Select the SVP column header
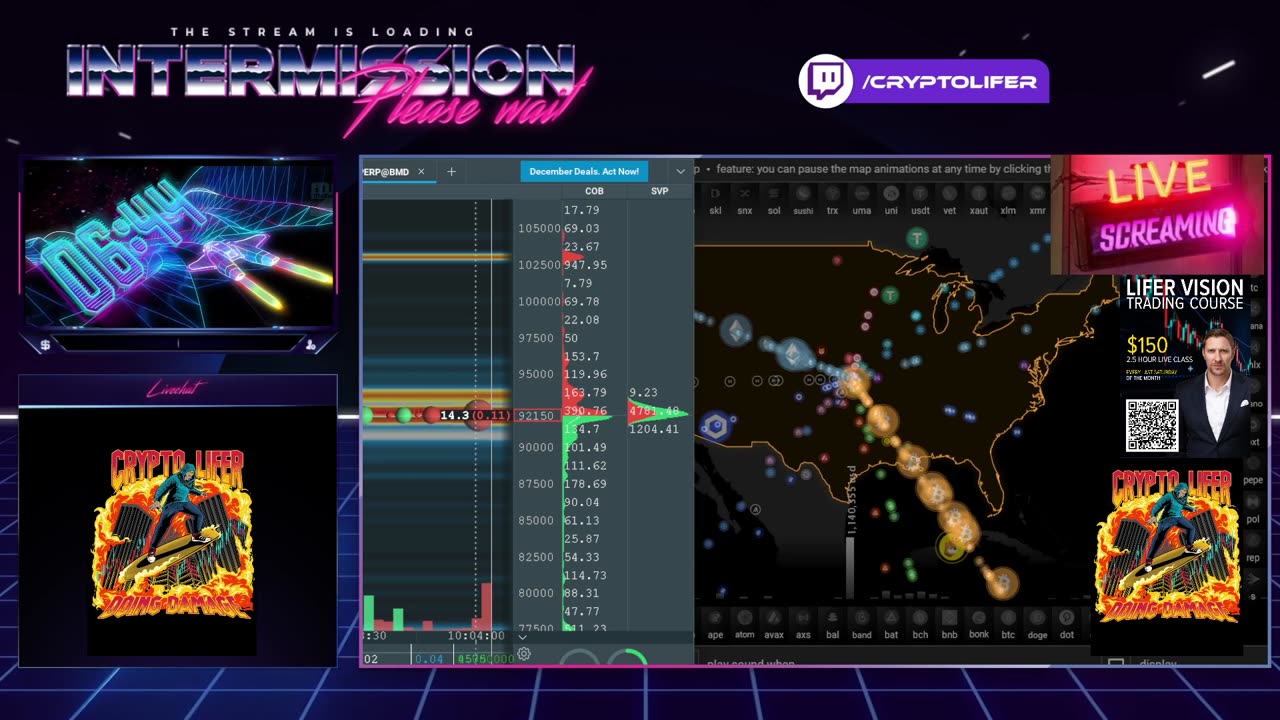The image size is (1280, 720). point(660,191)
